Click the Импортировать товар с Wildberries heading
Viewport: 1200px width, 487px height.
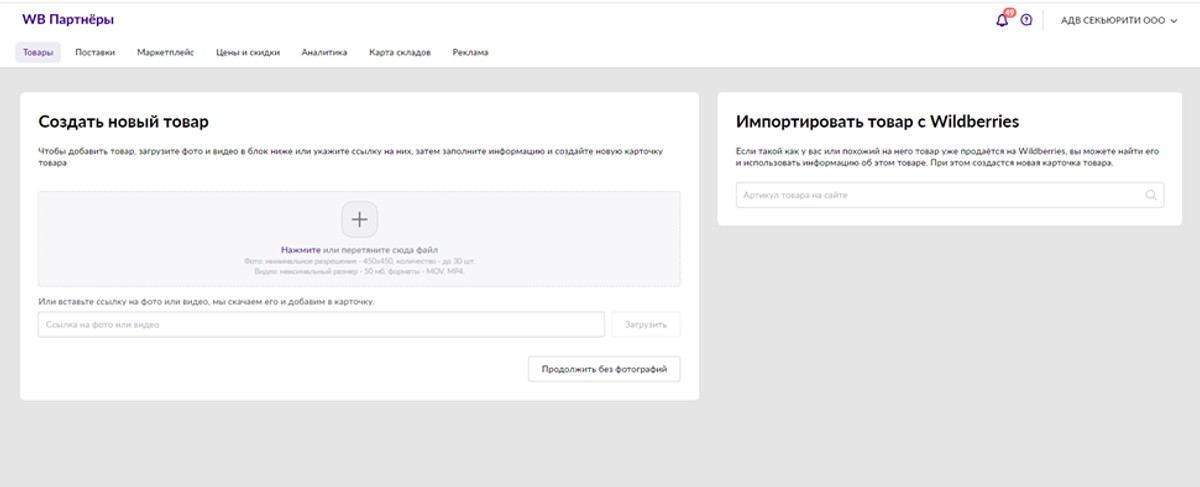877,122
